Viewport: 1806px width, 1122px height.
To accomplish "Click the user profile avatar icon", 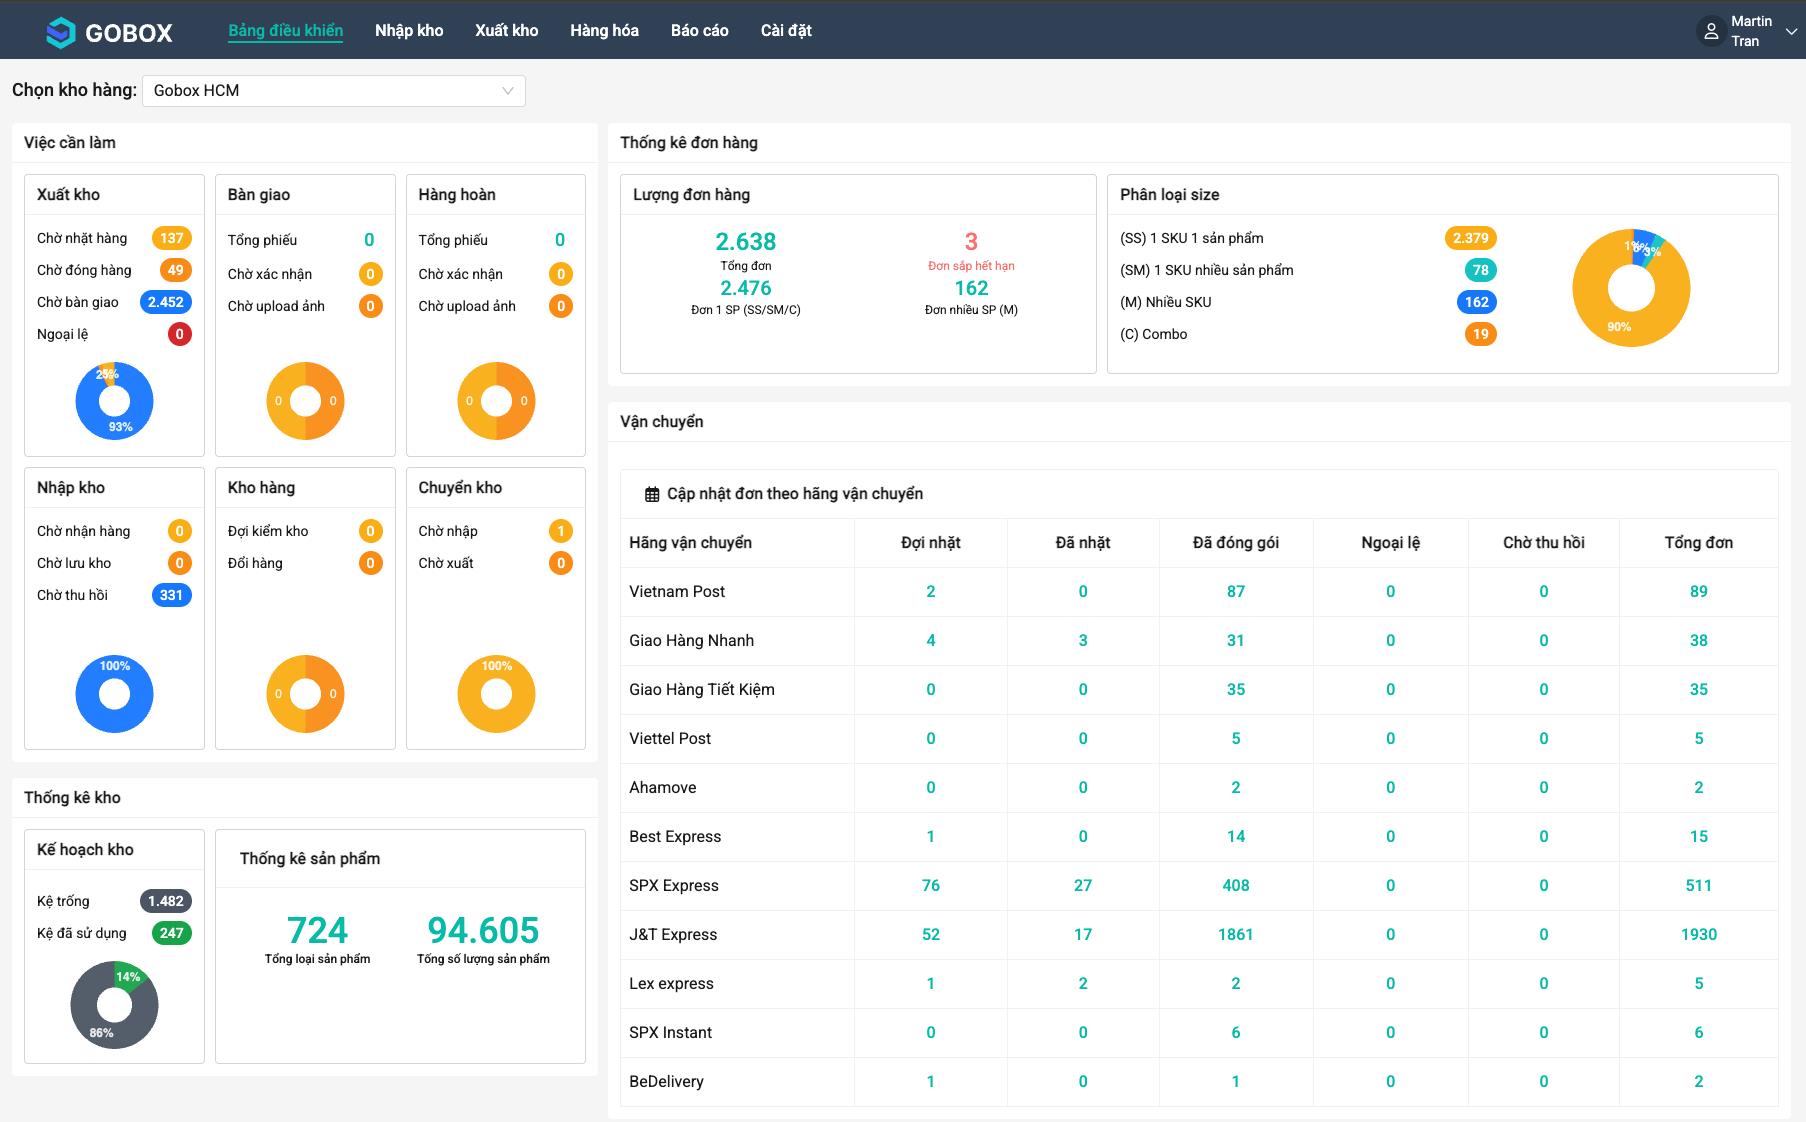I will point(1711,31).
